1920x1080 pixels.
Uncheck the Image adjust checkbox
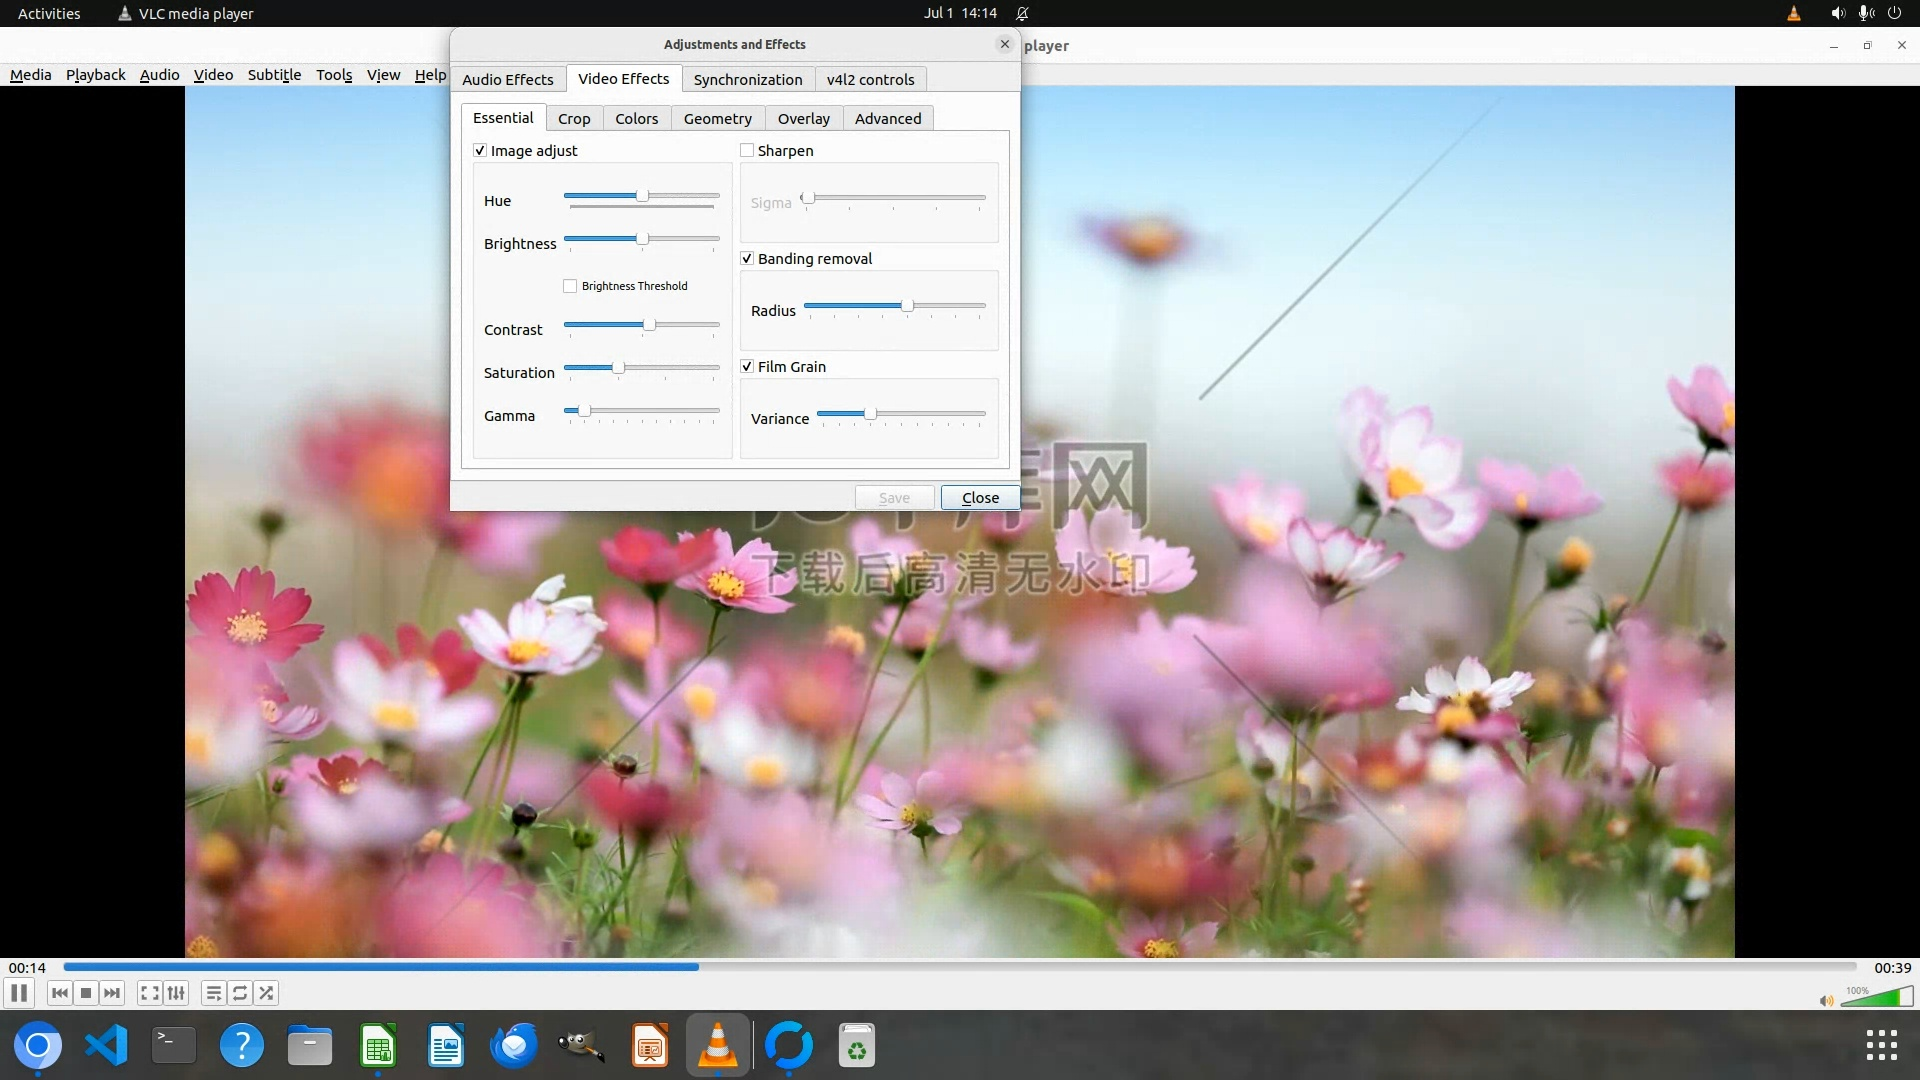click(x=480, y=151)
